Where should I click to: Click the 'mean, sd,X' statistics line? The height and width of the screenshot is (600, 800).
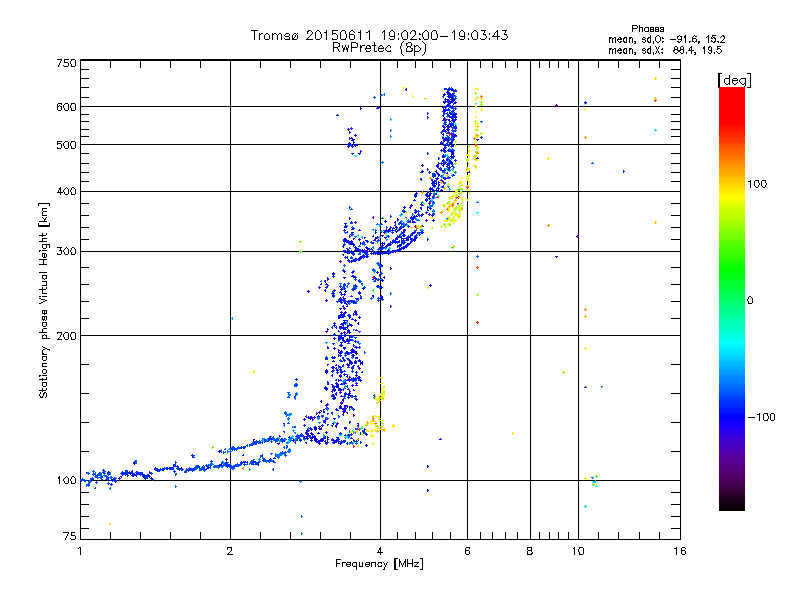point(665,50)
